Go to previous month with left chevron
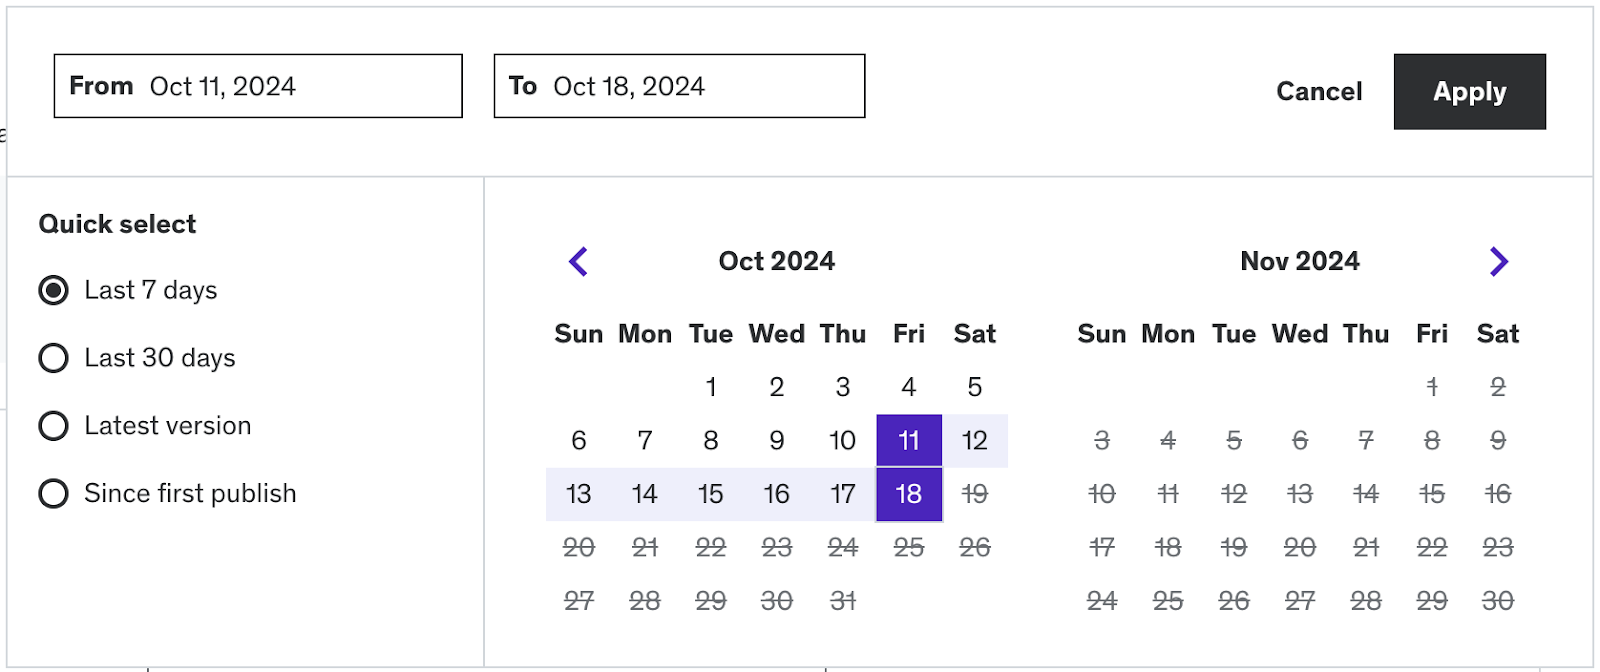The image size is (1600, 672). (x=578, y=262)
